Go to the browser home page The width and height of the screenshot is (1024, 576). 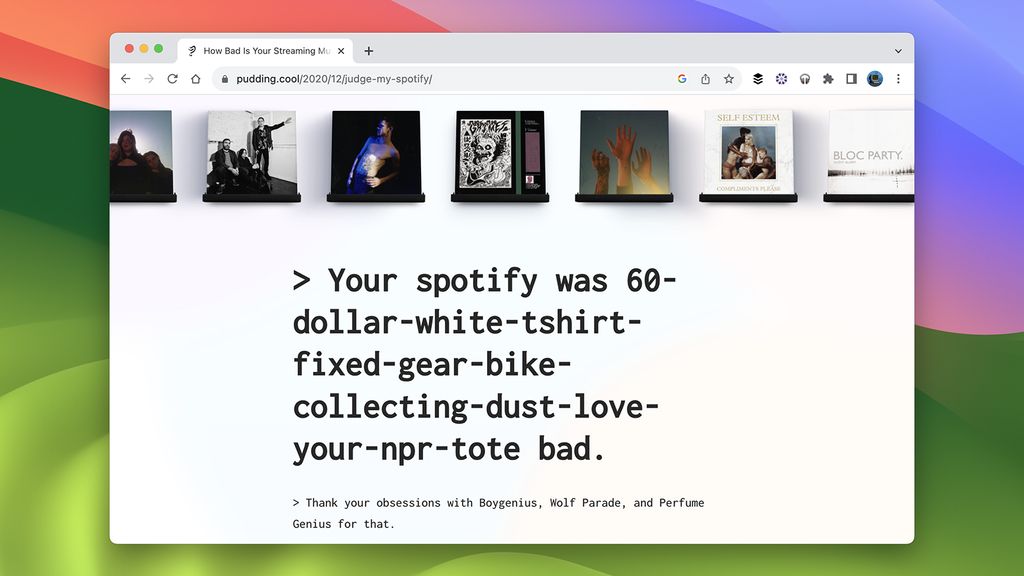pos(196,78)
